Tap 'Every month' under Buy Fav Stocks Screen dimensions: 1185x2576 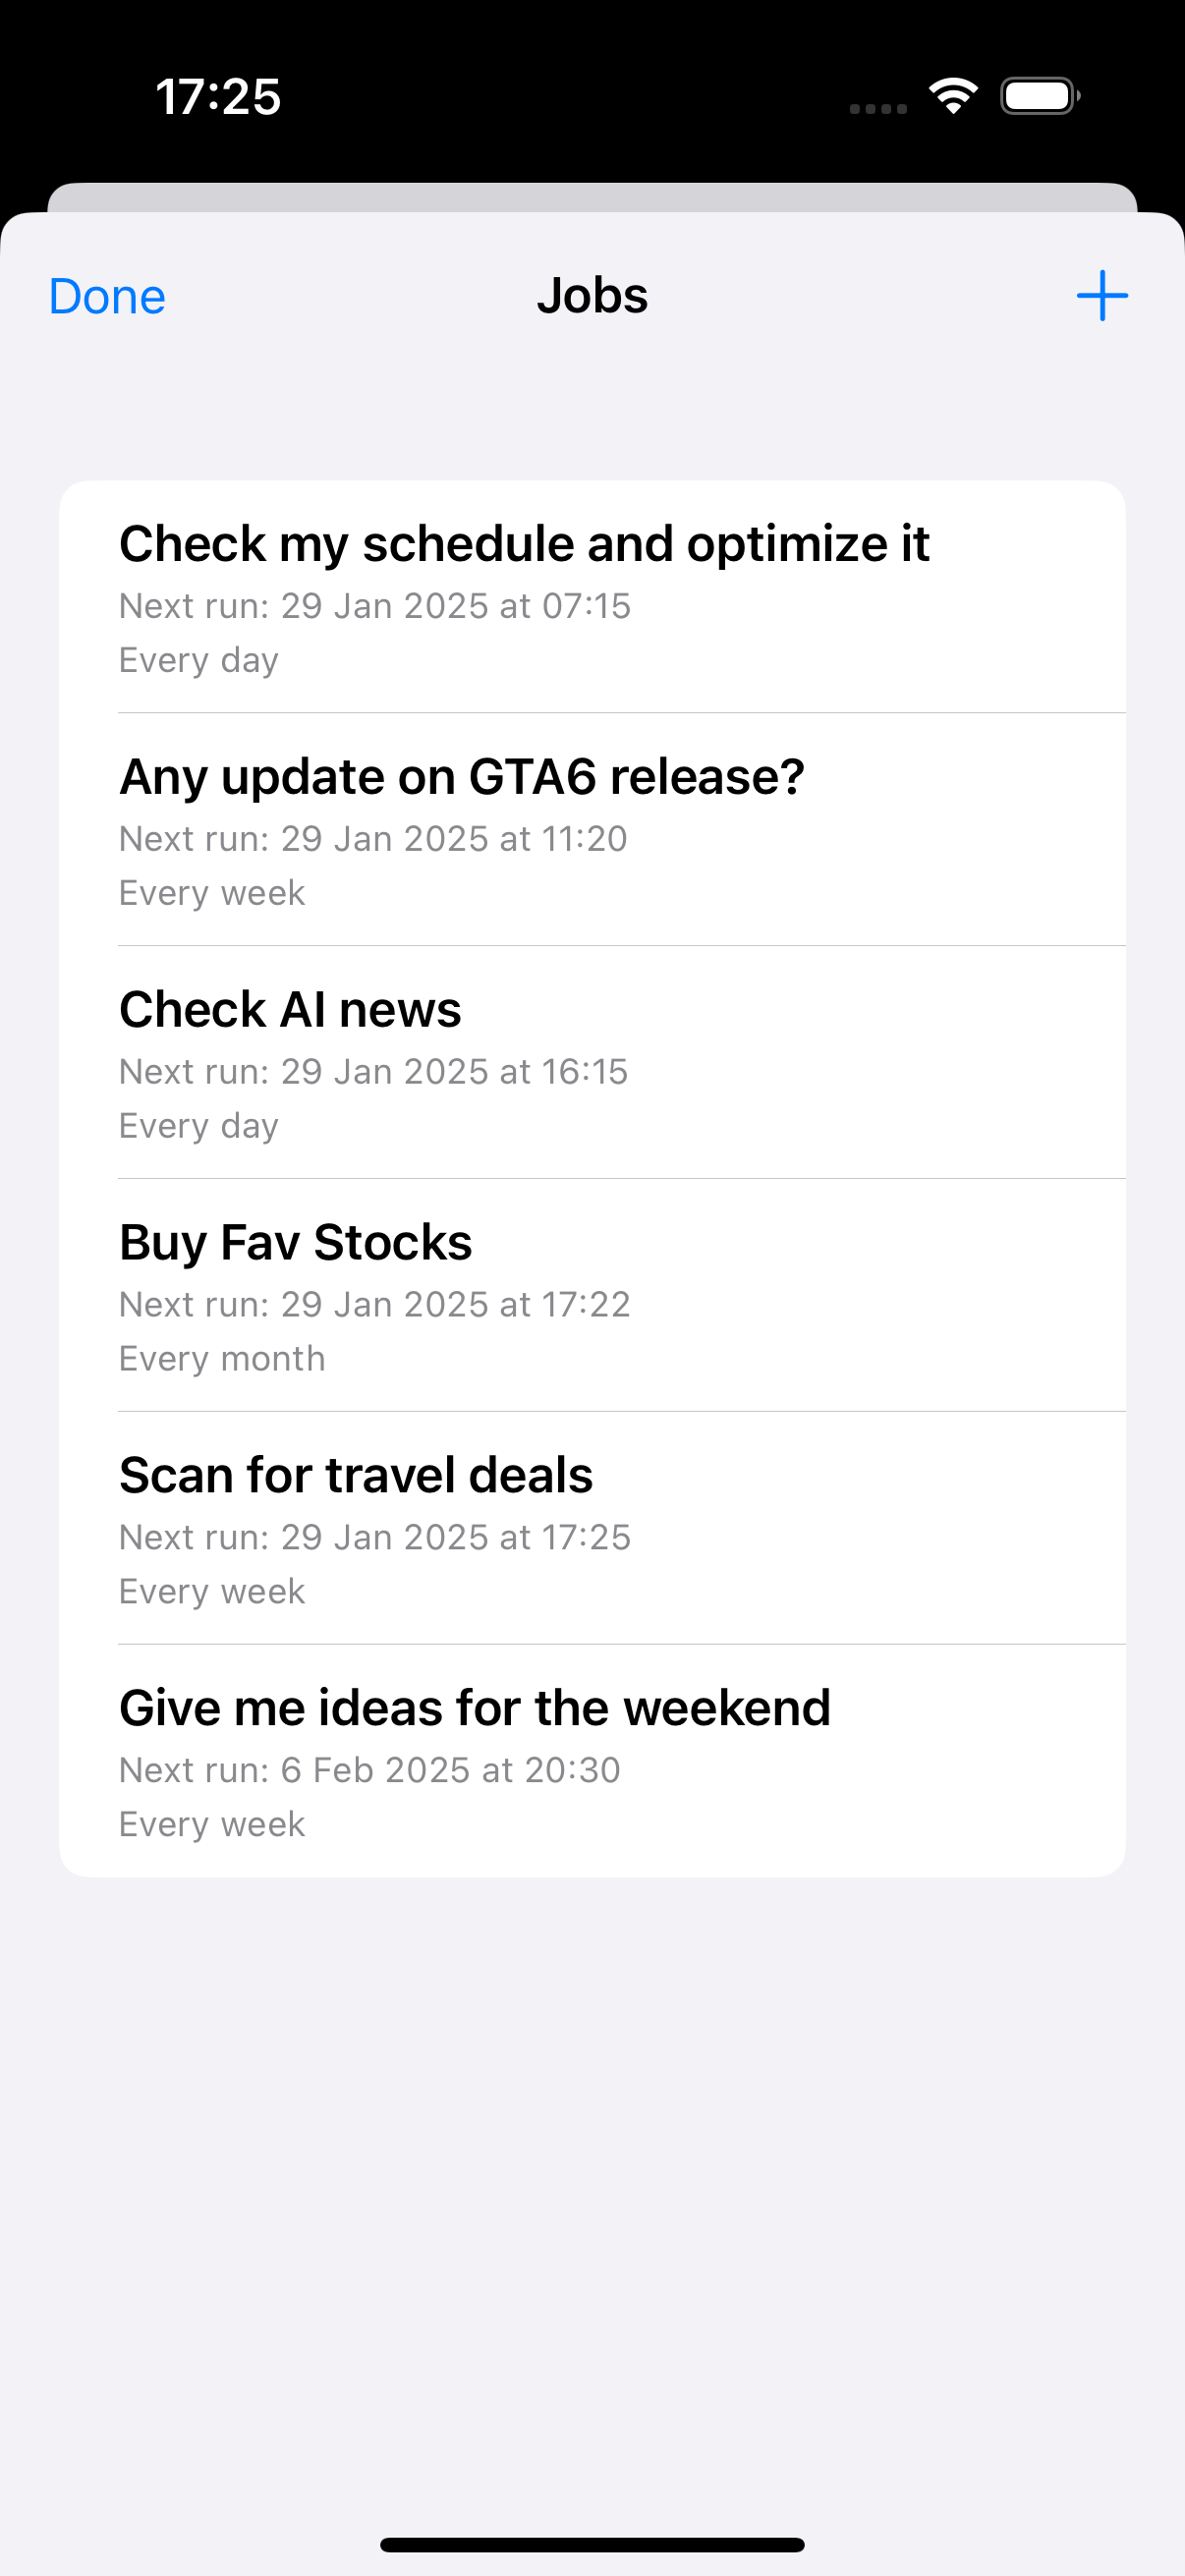tap(222, 1359)
